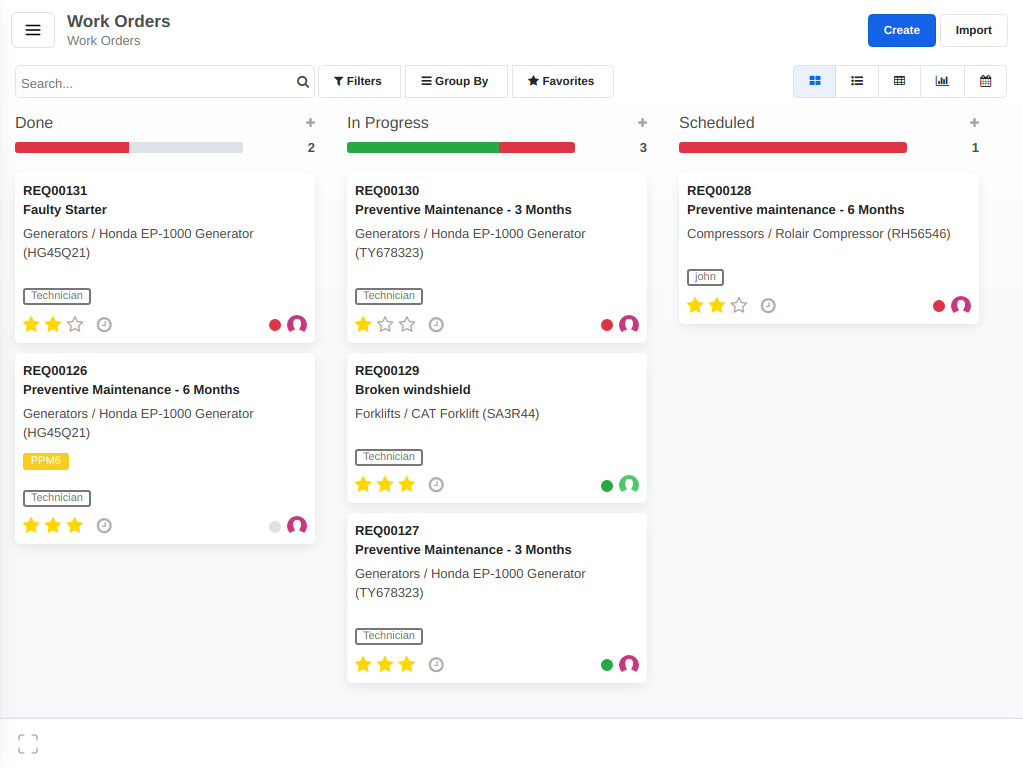Click the Work Orders breadcrumb
The width and height of the screenshot is (1023, 768).
[103, 42]
